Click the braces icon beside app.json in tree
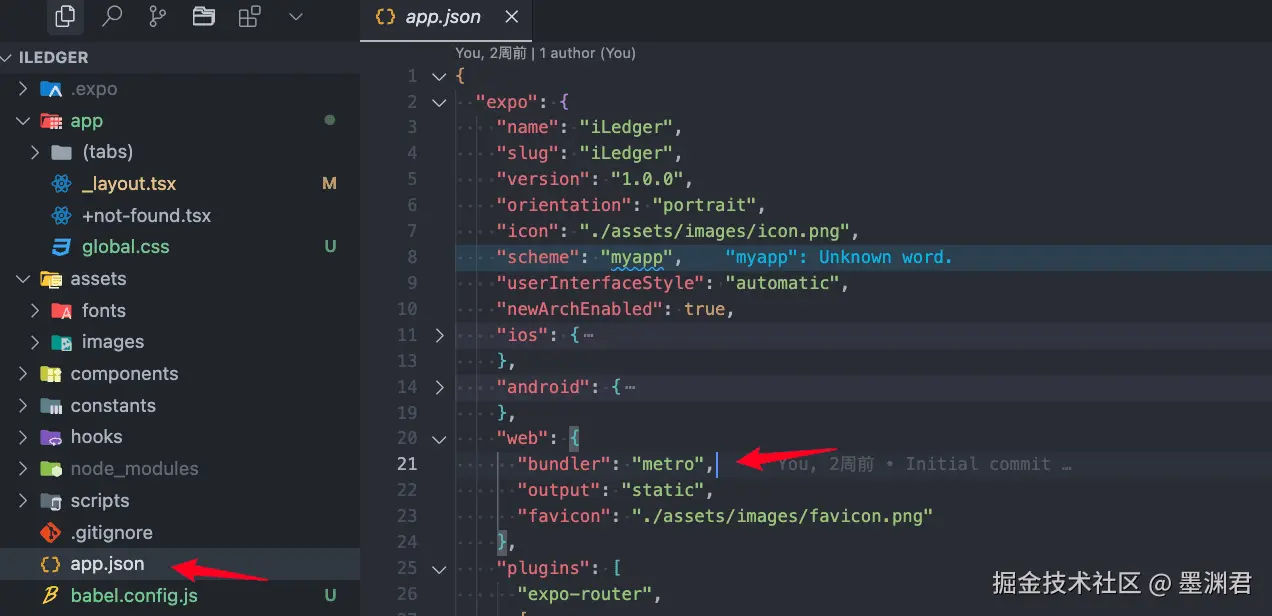This screenshot has height=616, width=1272. (50, 564)
